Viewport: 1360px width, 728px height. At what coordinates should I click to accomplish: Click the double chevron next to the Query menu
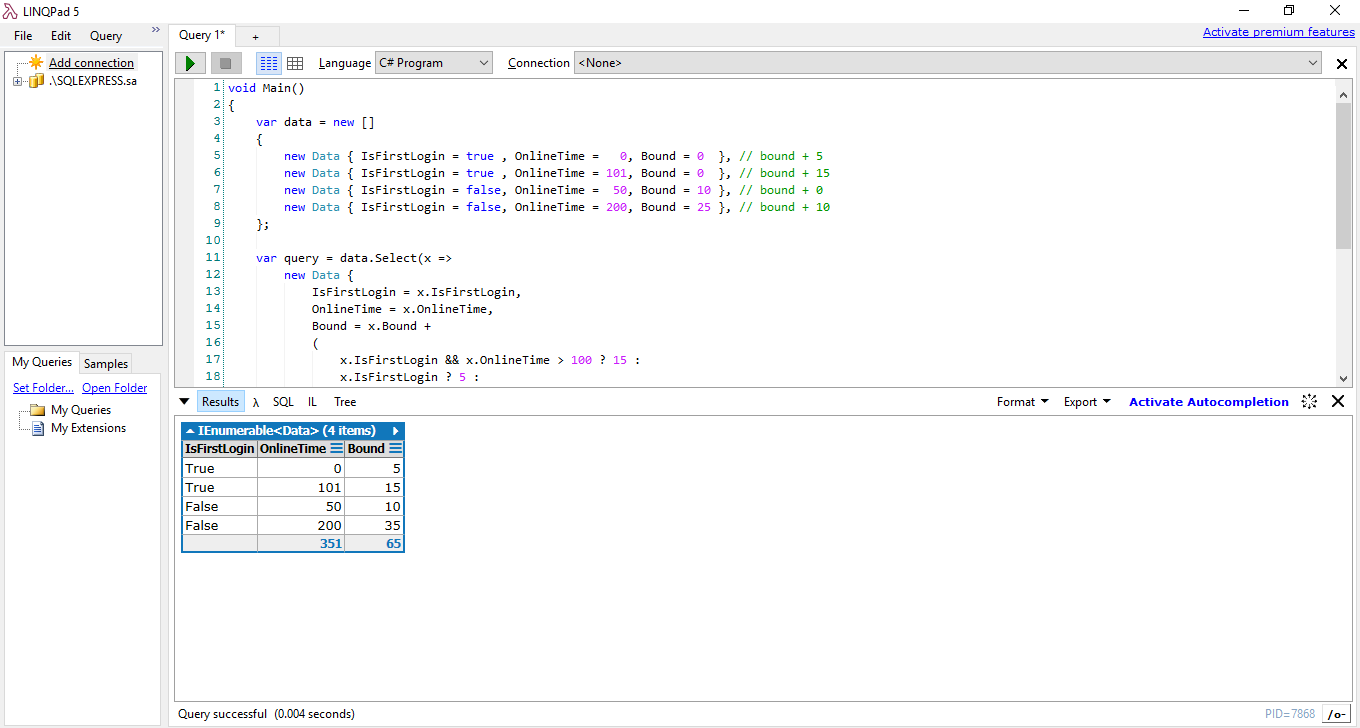[x=156, y=30]
